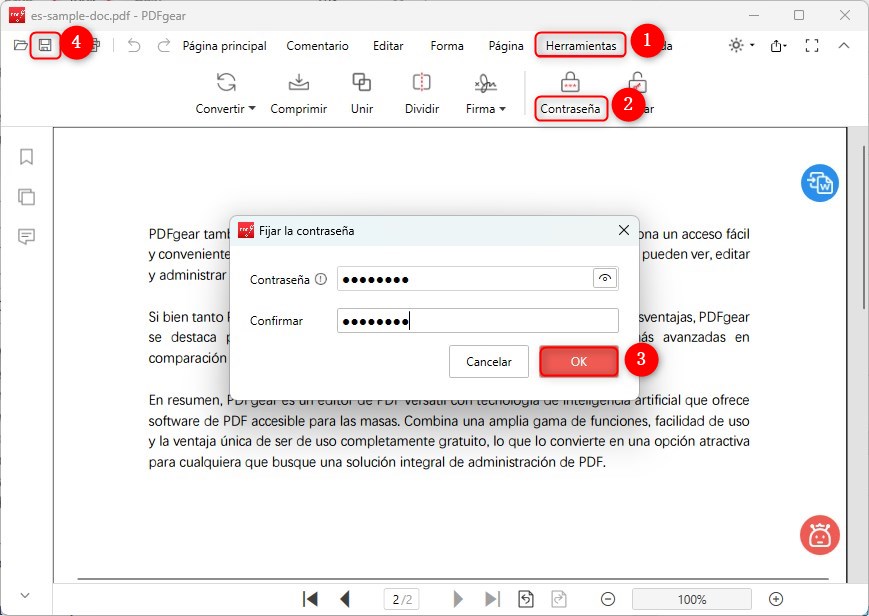Open the Firma signature dropdown
The width and height of the screenshot is (869, 616).
(x=485, y=93)
